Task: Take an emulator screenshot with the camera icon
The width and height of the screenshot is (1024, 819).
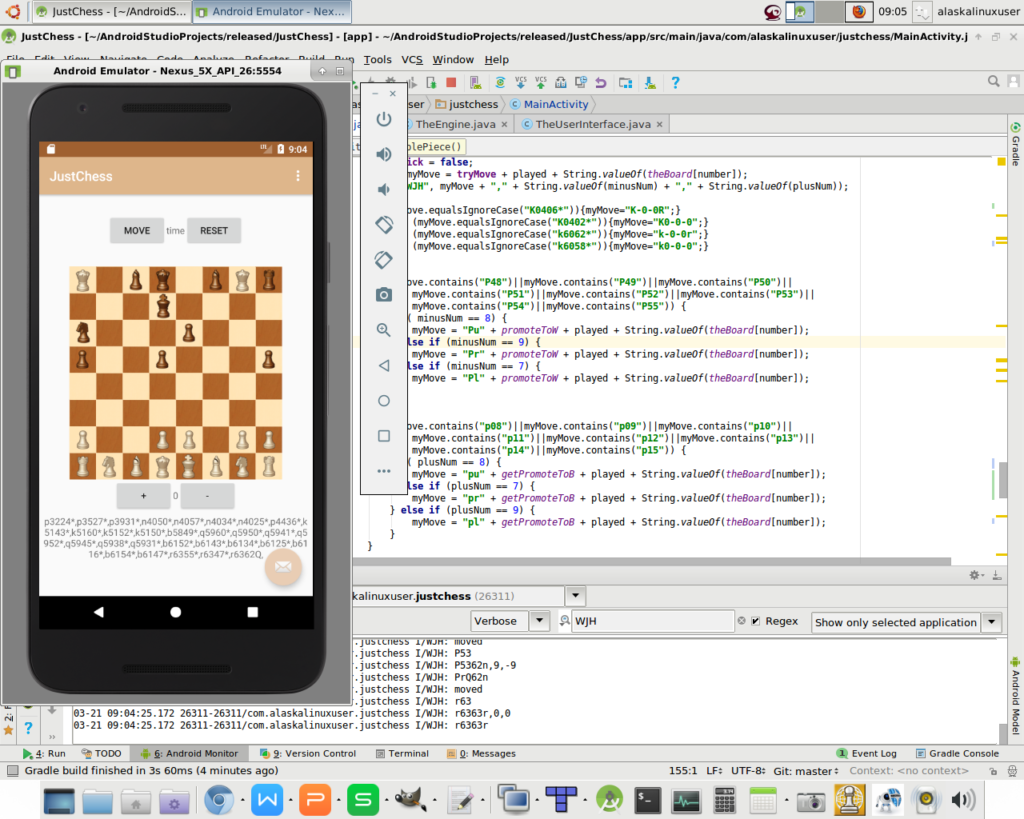Action: (x=384, y=294)
